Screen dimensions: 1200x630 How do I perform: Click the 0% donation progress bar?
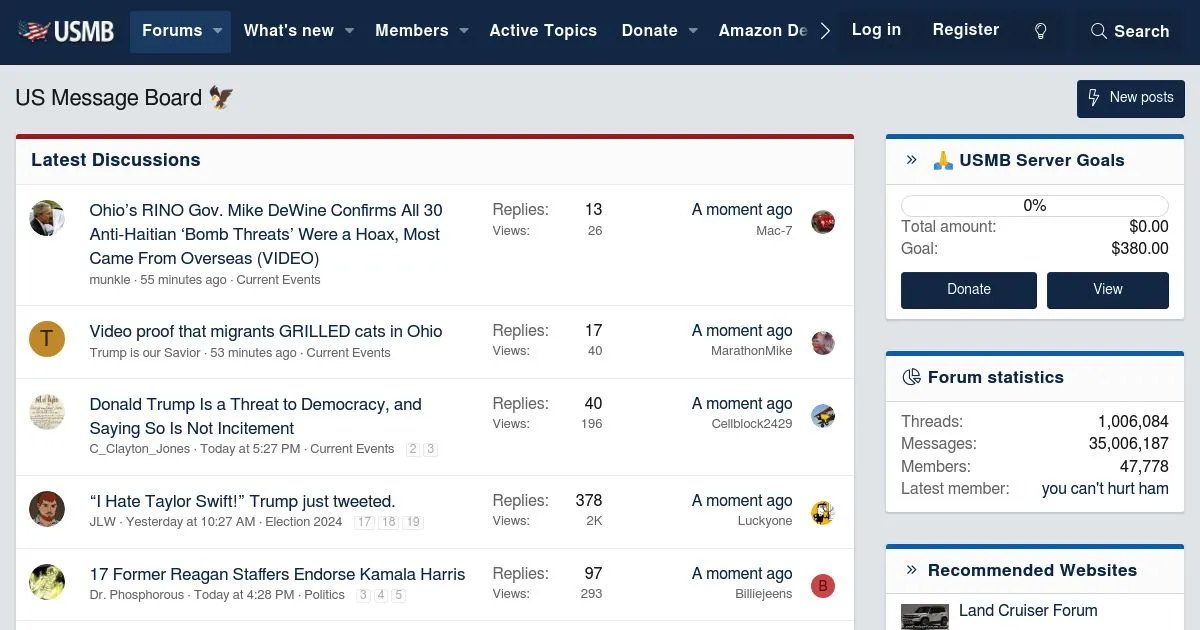click(x=1034, y=205)
